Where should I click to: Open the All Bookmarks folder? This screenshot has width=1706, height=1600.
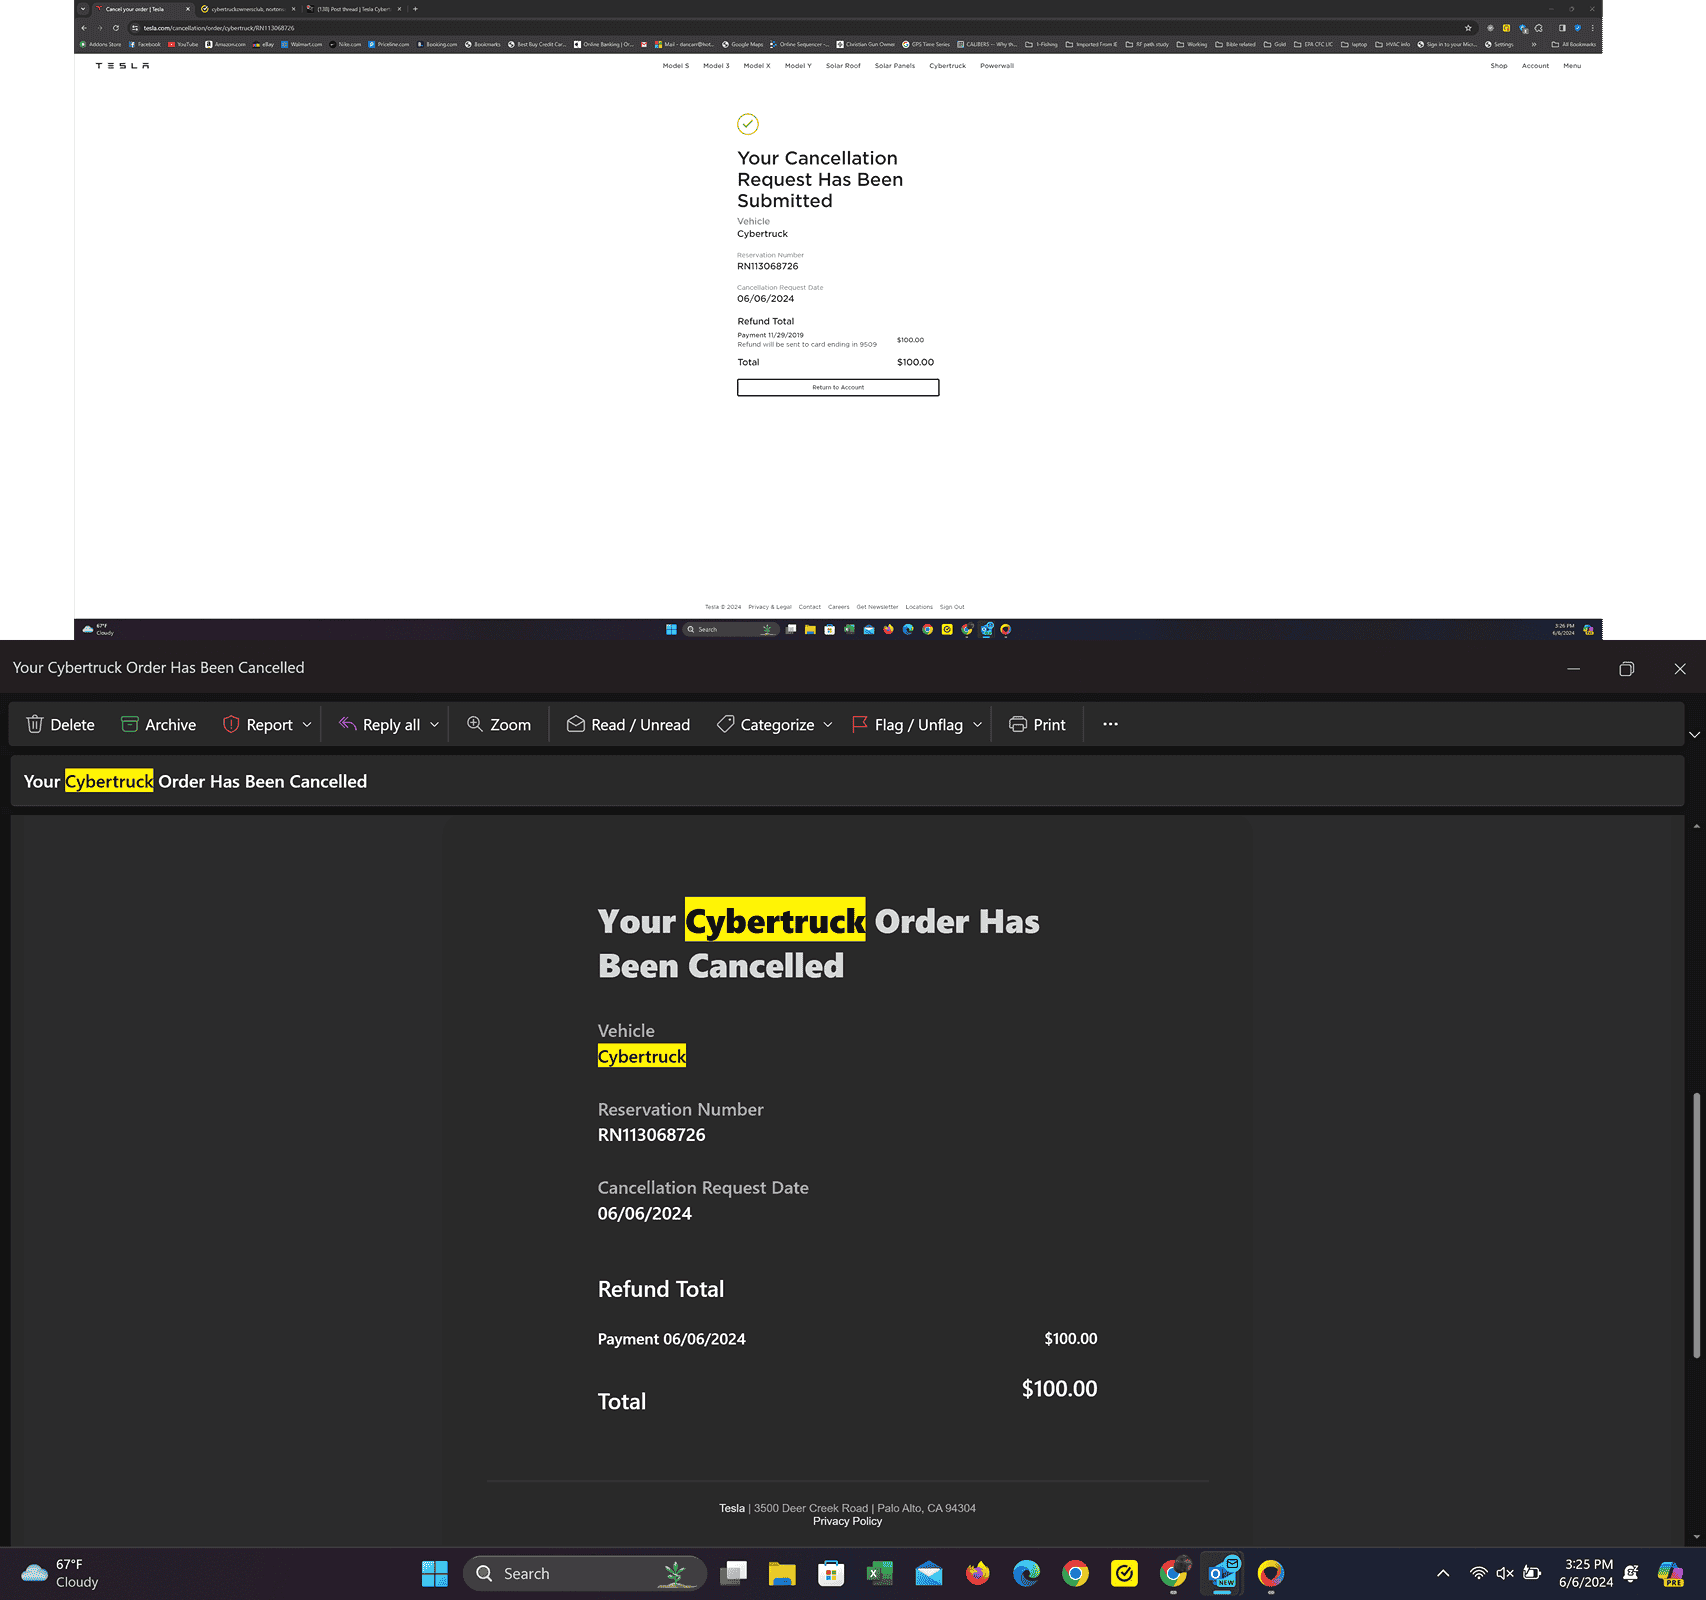[1573, 44]
